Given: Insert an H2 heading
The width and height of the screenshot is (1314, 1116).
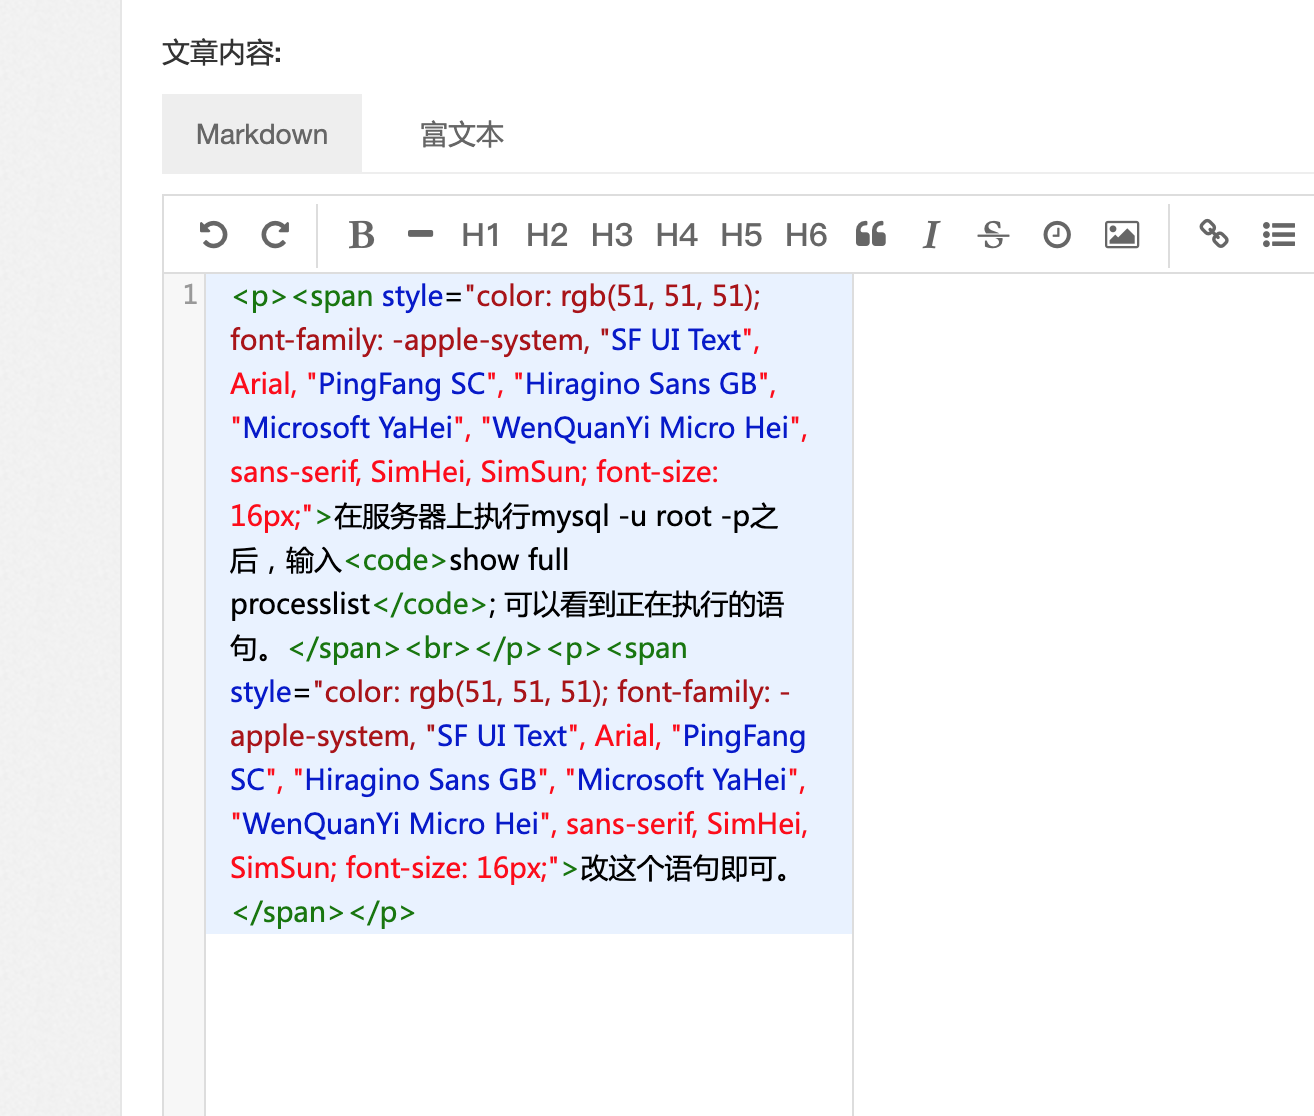Looking at the screenshot, I should [547, 235].
